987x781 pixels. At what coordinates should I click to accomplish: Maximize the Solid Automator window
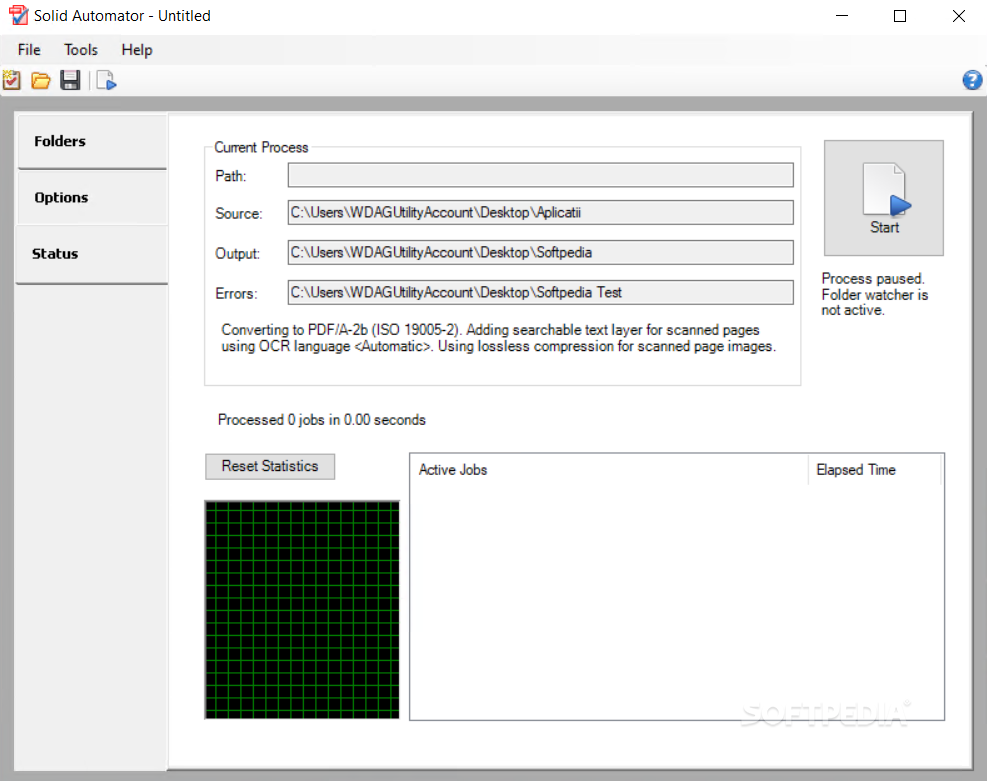pos(900,16)
